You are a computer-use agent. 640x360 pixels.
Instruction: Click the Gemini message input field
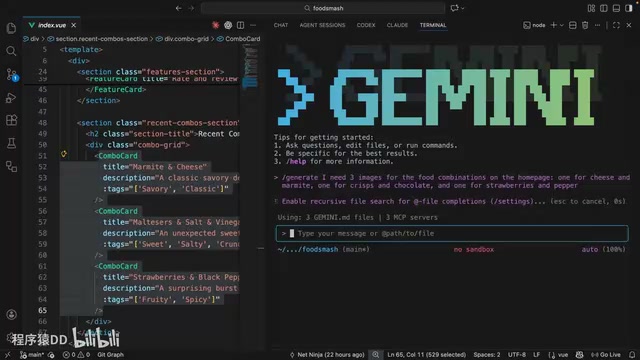[452, 233]
